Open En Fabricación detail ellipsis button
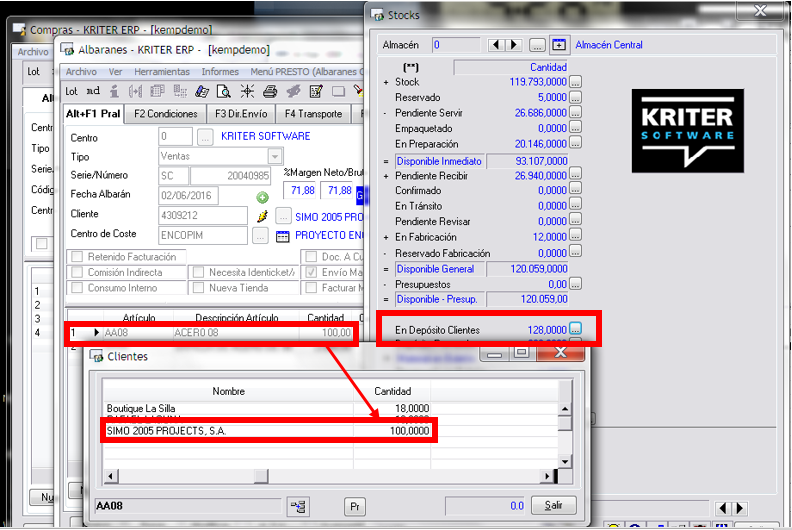This screenshot has width=792, height=530. click(575, 235)
